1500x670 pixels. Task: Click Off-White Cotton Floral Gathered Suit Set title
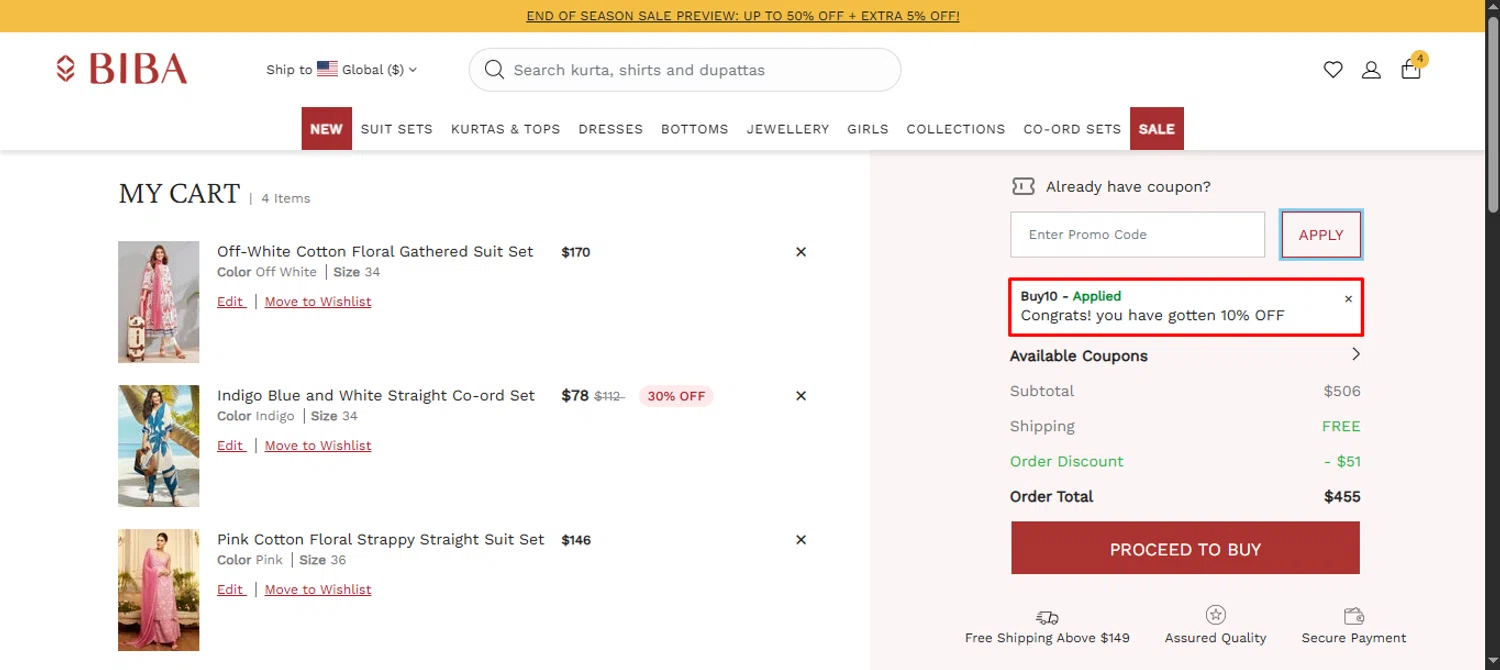point(375,252)
